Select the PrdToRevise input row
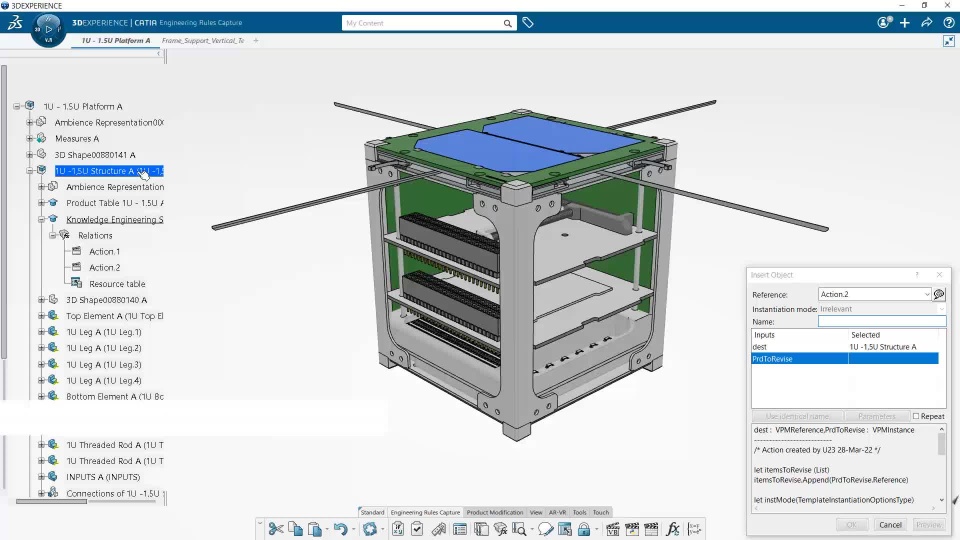The height and width of the screenshot is (540, 960). pos(845,359)
